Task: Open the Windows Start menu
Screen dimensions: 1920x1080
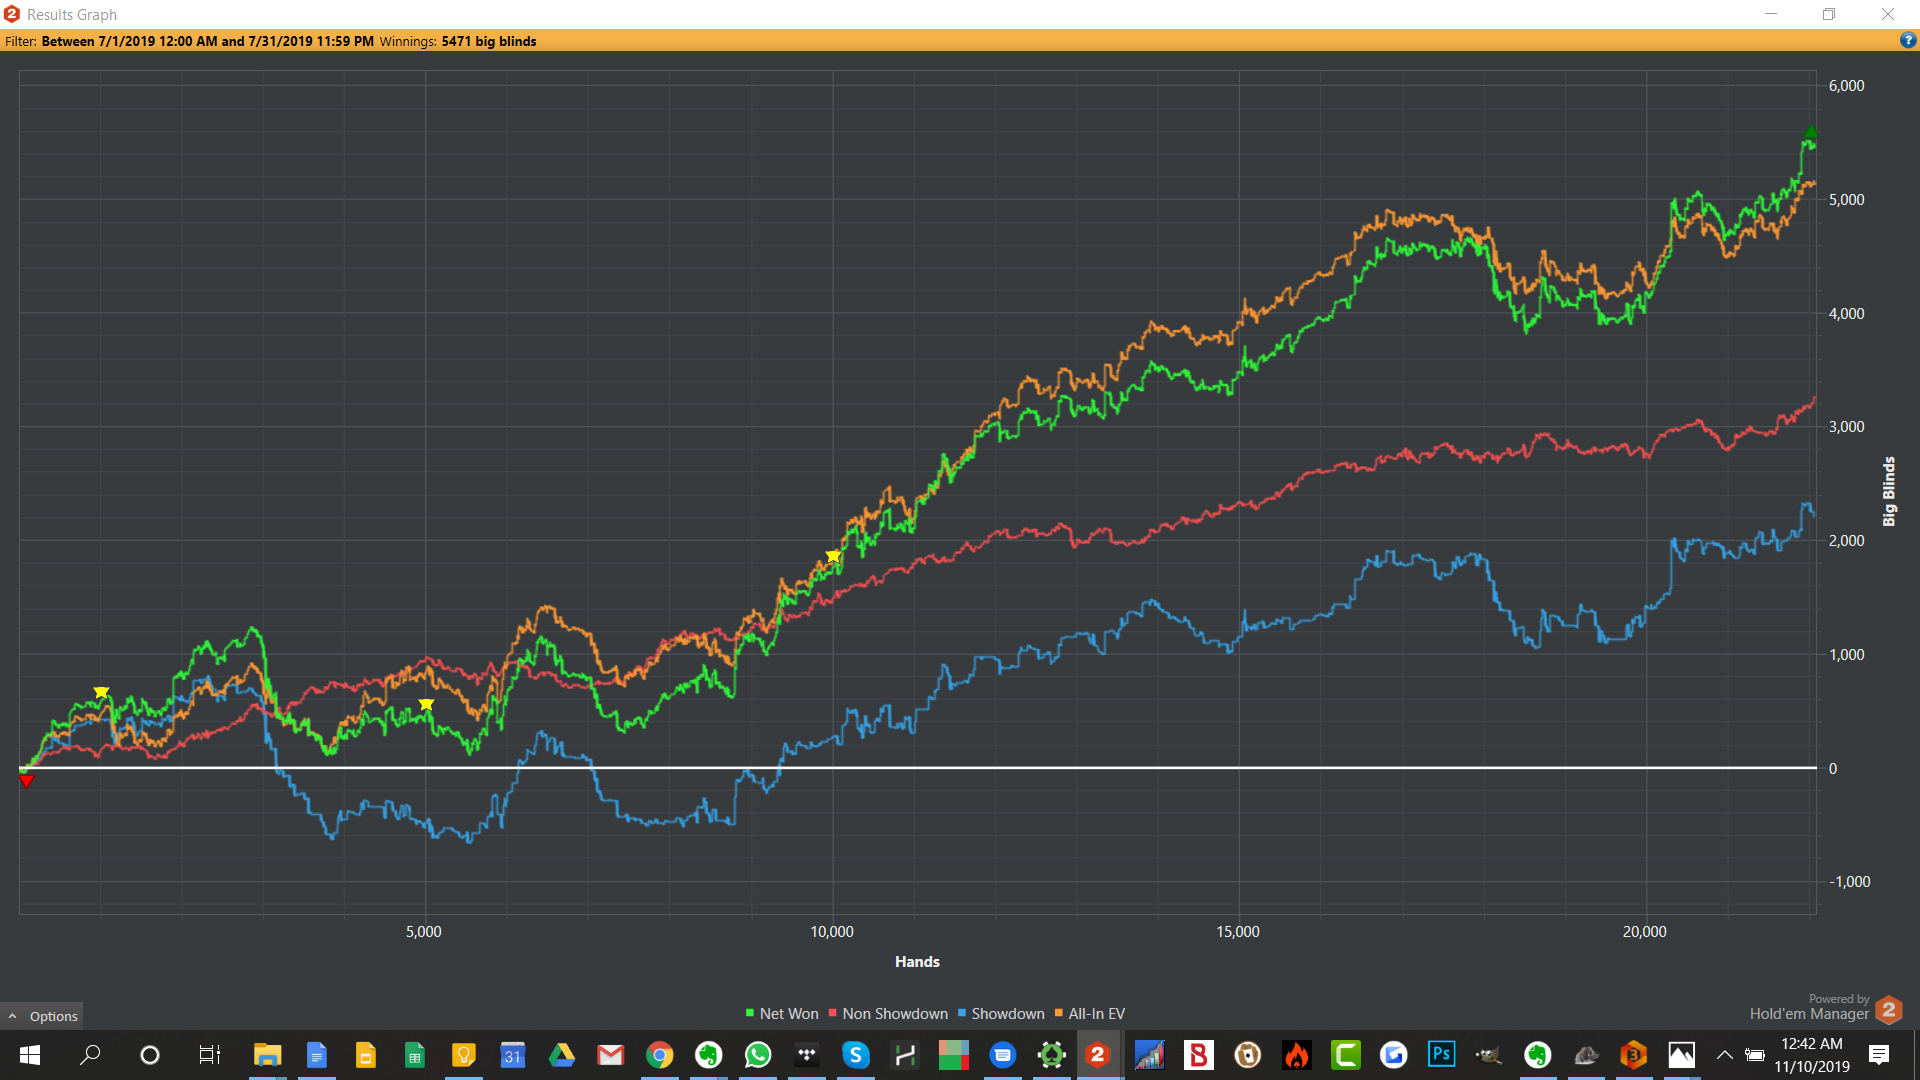Action: coord(30,1054)
